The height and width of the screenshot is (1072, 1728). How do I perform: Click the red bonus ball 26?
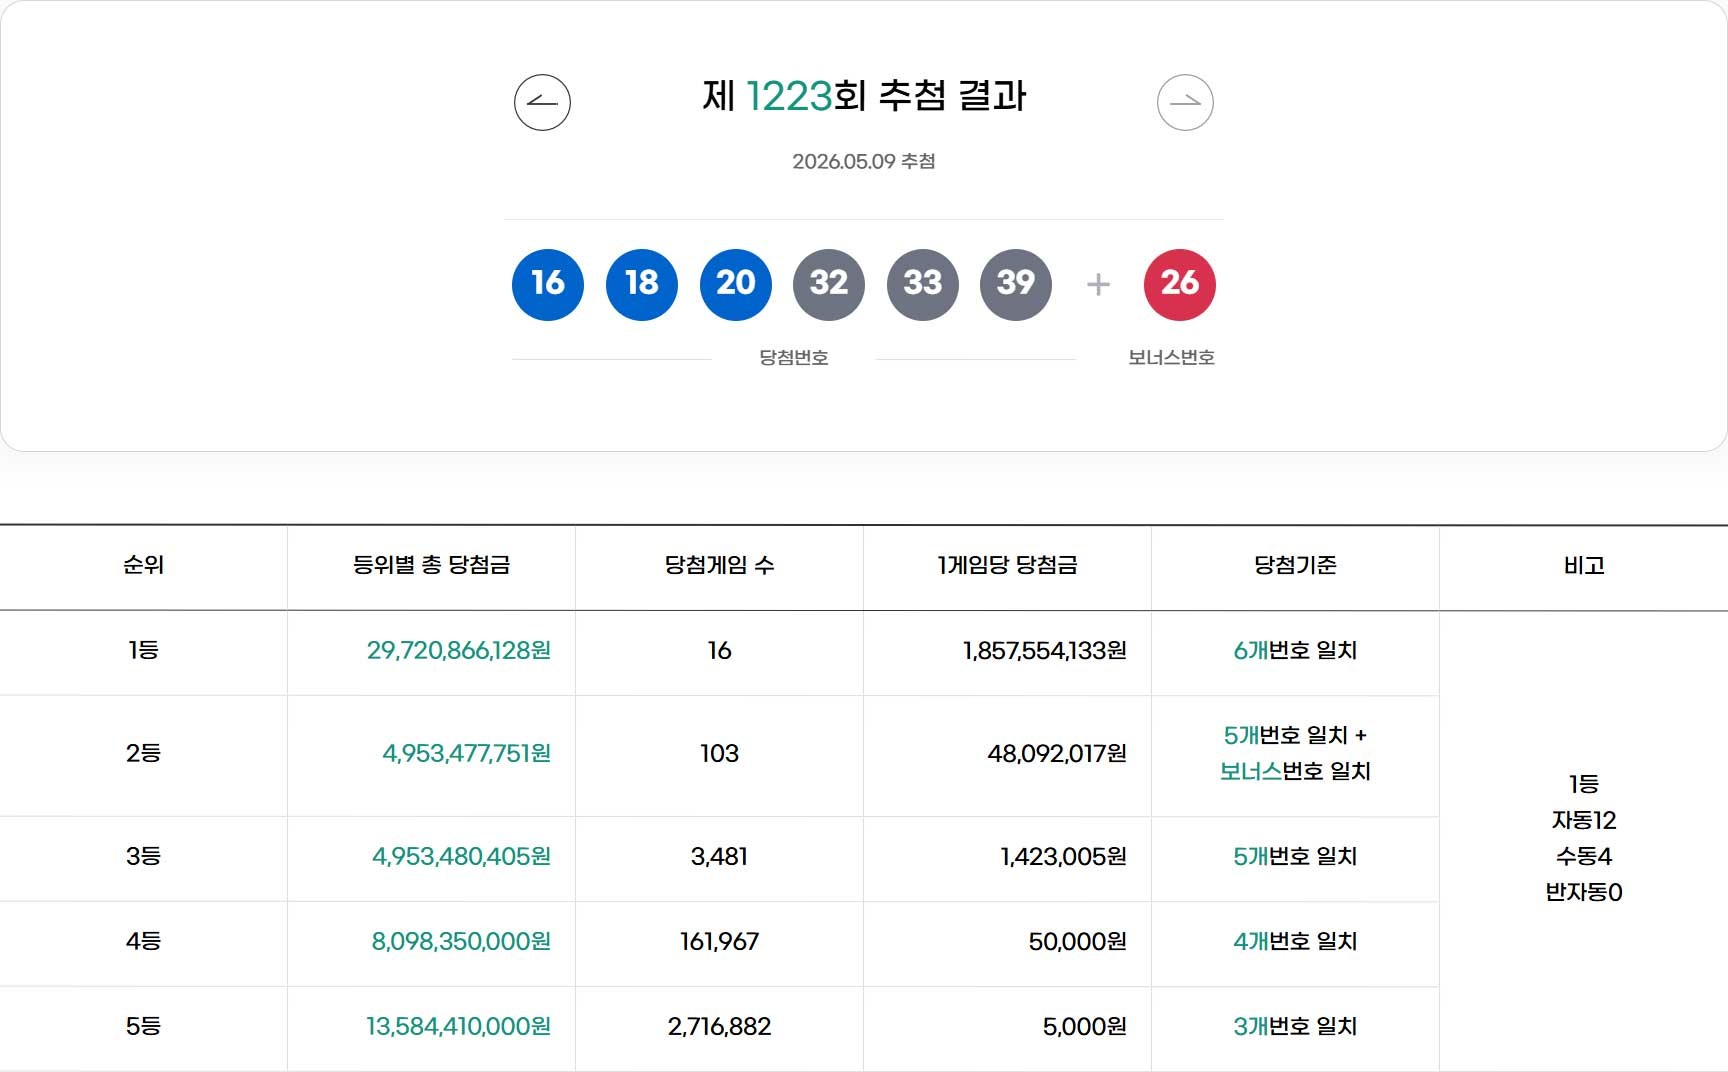(1180, 285)
